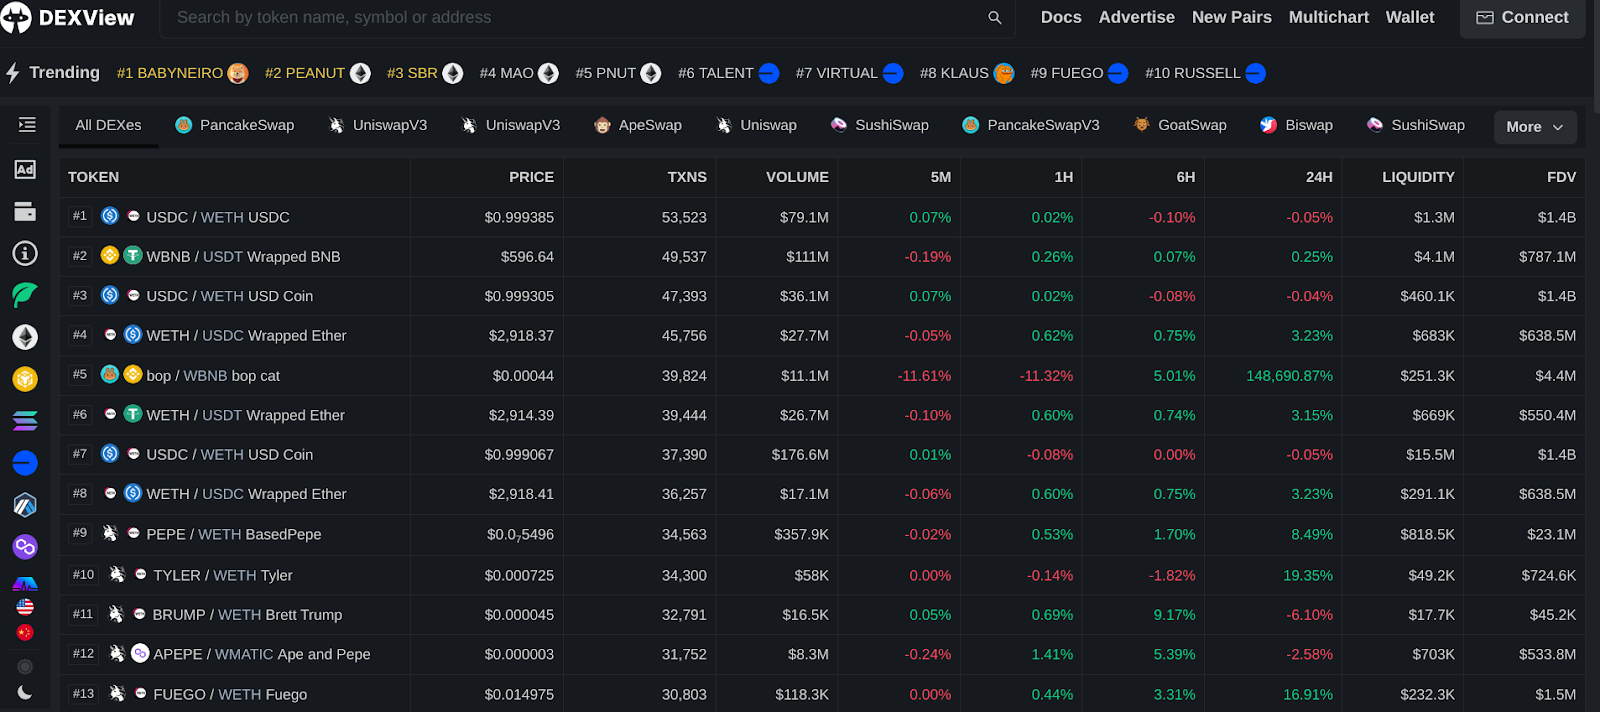This screenshot has width=1600, height=712.
Task: Open trending token #1 BABYNEIRO
Action: coord(182,73)
